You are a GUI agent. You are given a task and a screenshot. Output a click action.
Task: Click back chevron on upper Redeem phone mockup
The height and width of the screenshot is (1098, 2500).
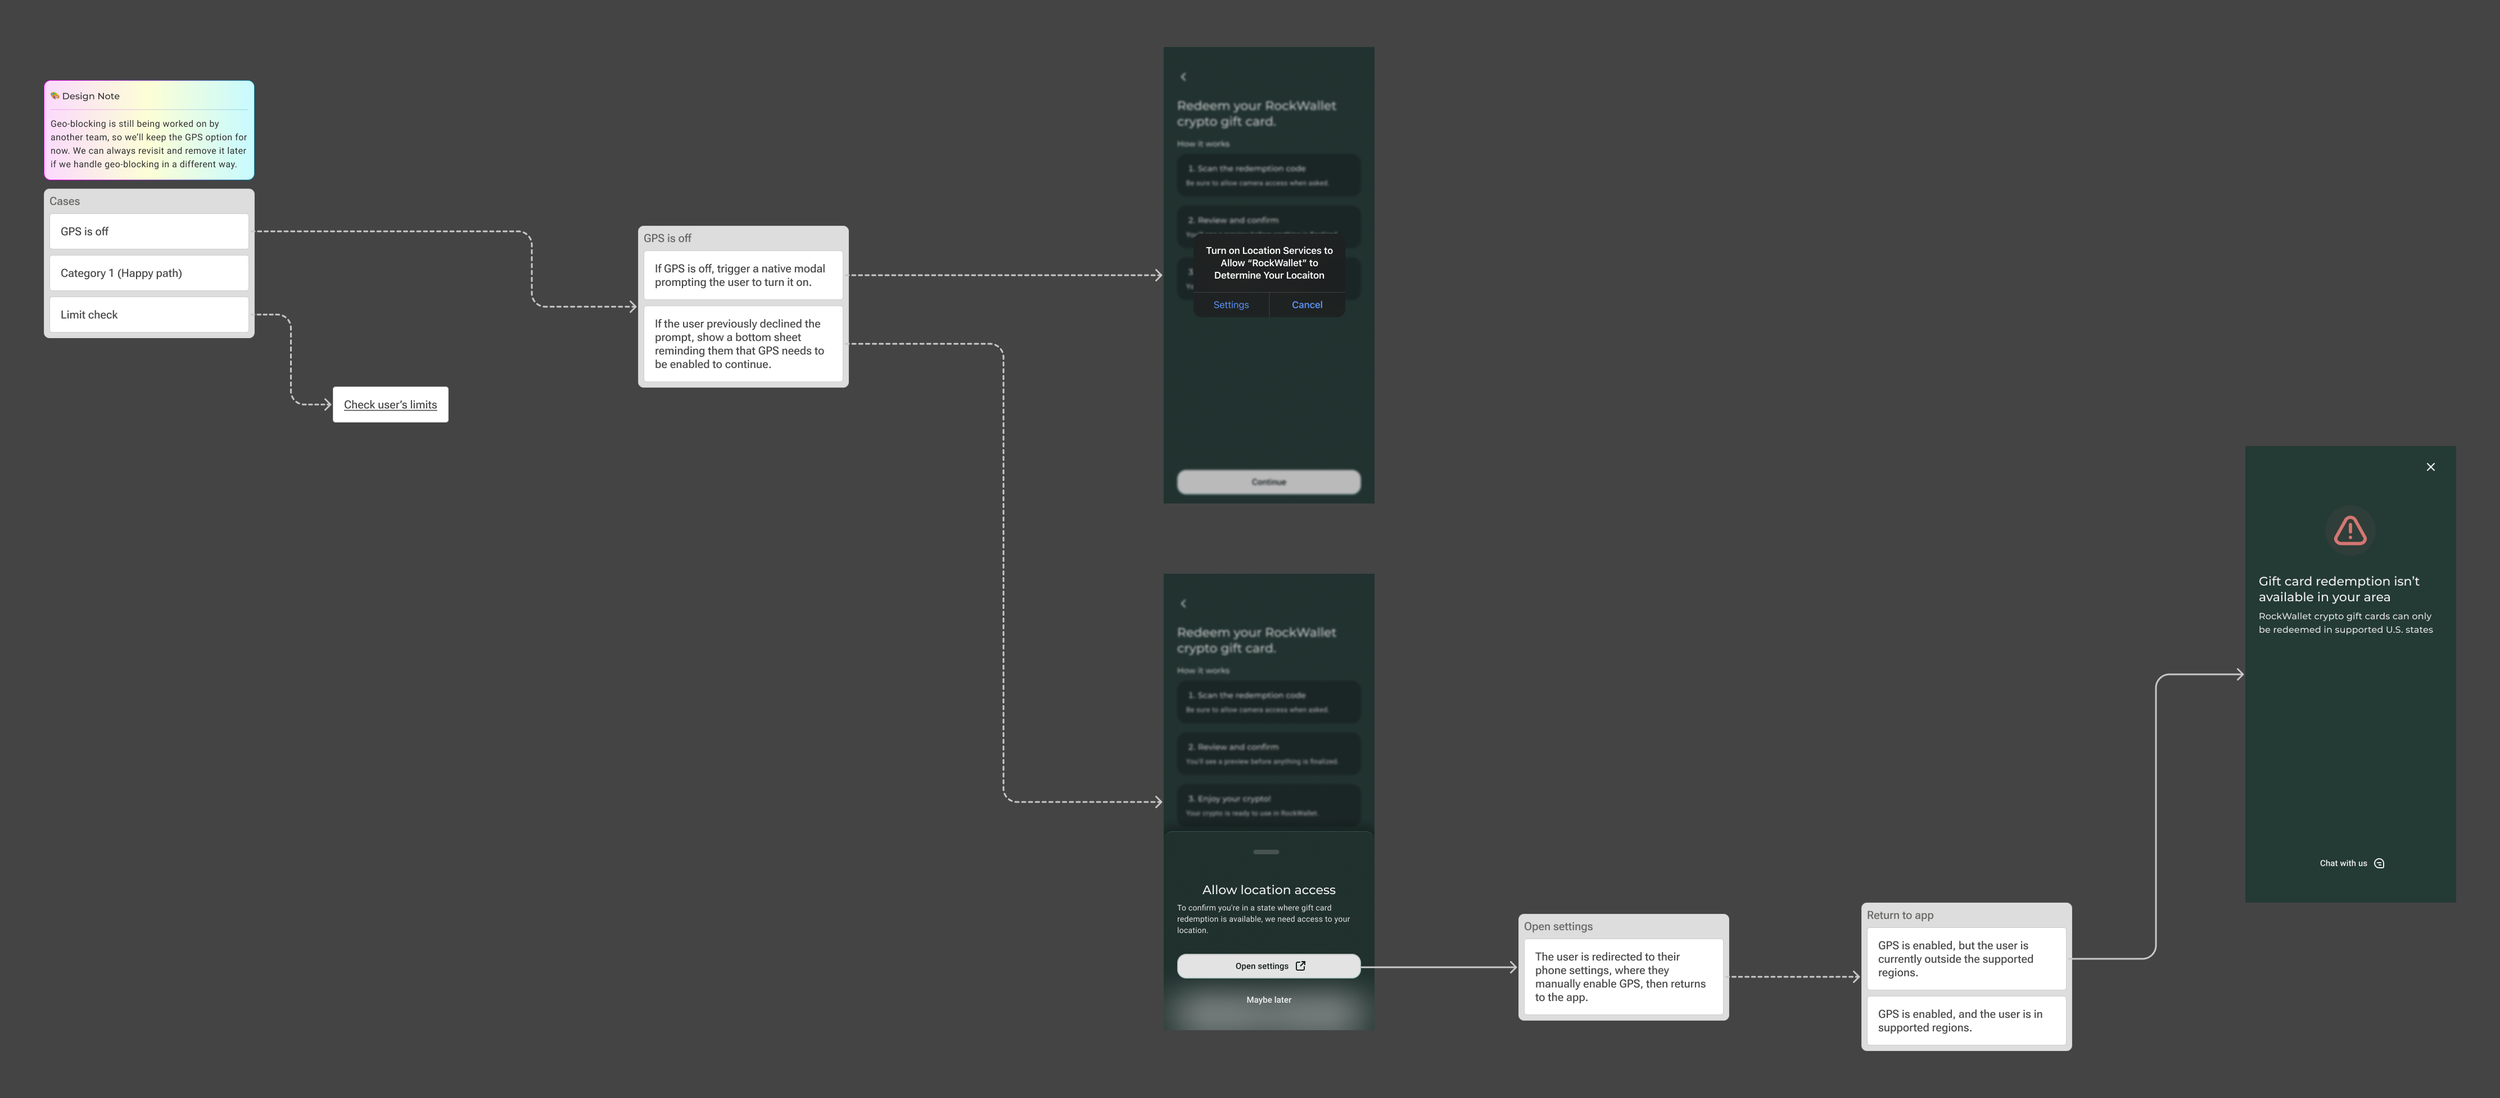coord(1183,77)
